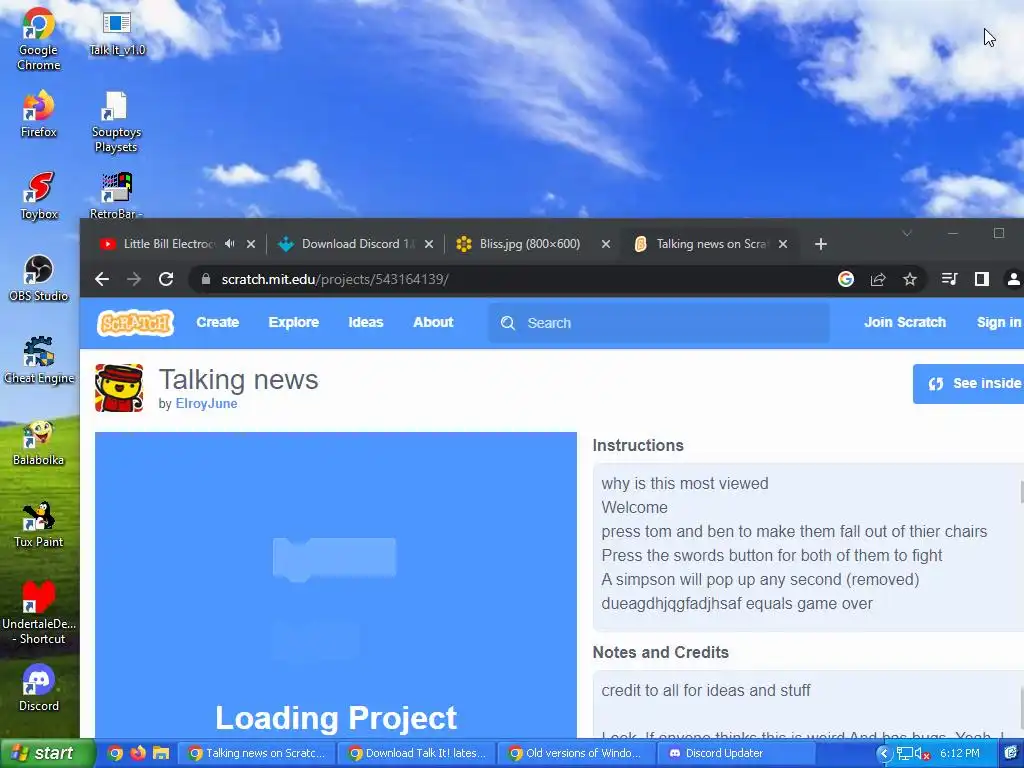The width and height of the screenshot is (1024, 768).
Task: Open Ideas in Scratch navigation
Action: click(366, 323)
